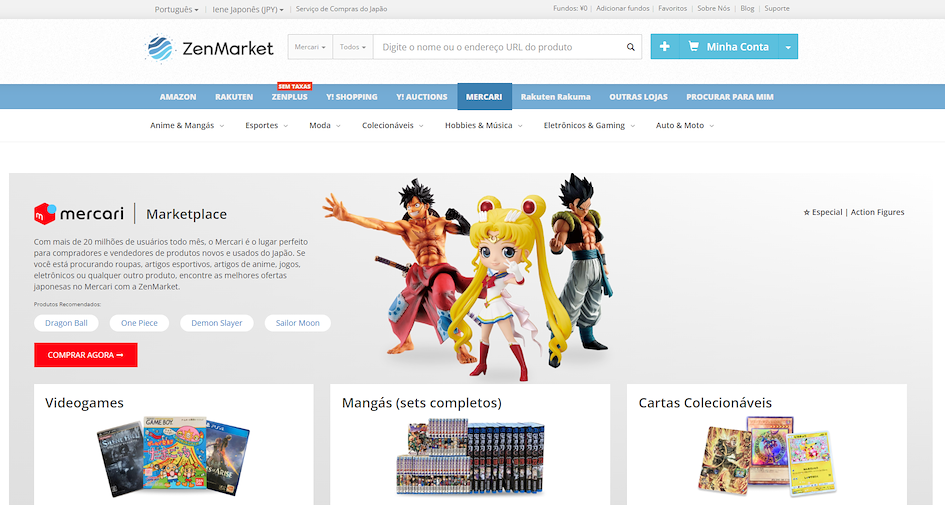Open the Sobre Nós link
This screenshot has width=945, height=505.
[714, 8]
